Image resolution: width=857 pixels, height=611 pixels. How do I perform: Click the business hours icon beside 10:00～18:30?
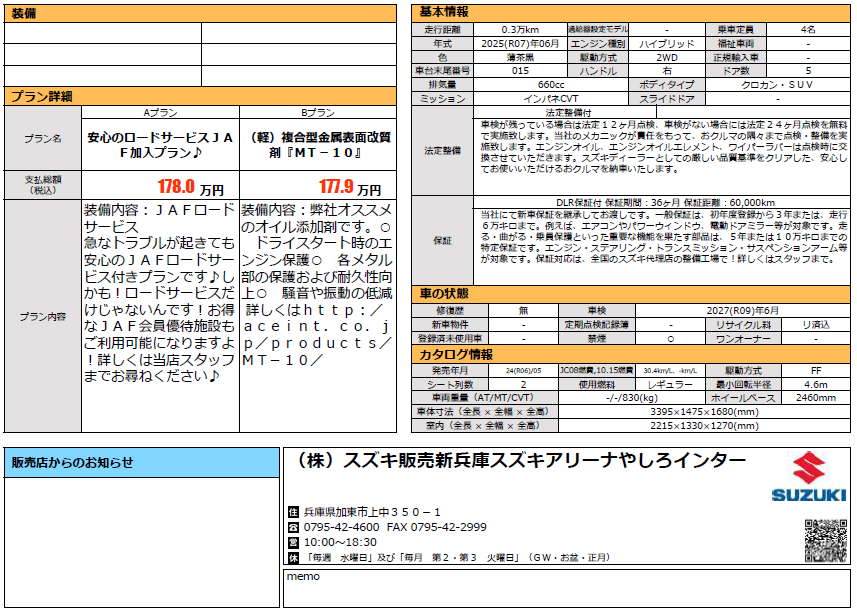292,541
